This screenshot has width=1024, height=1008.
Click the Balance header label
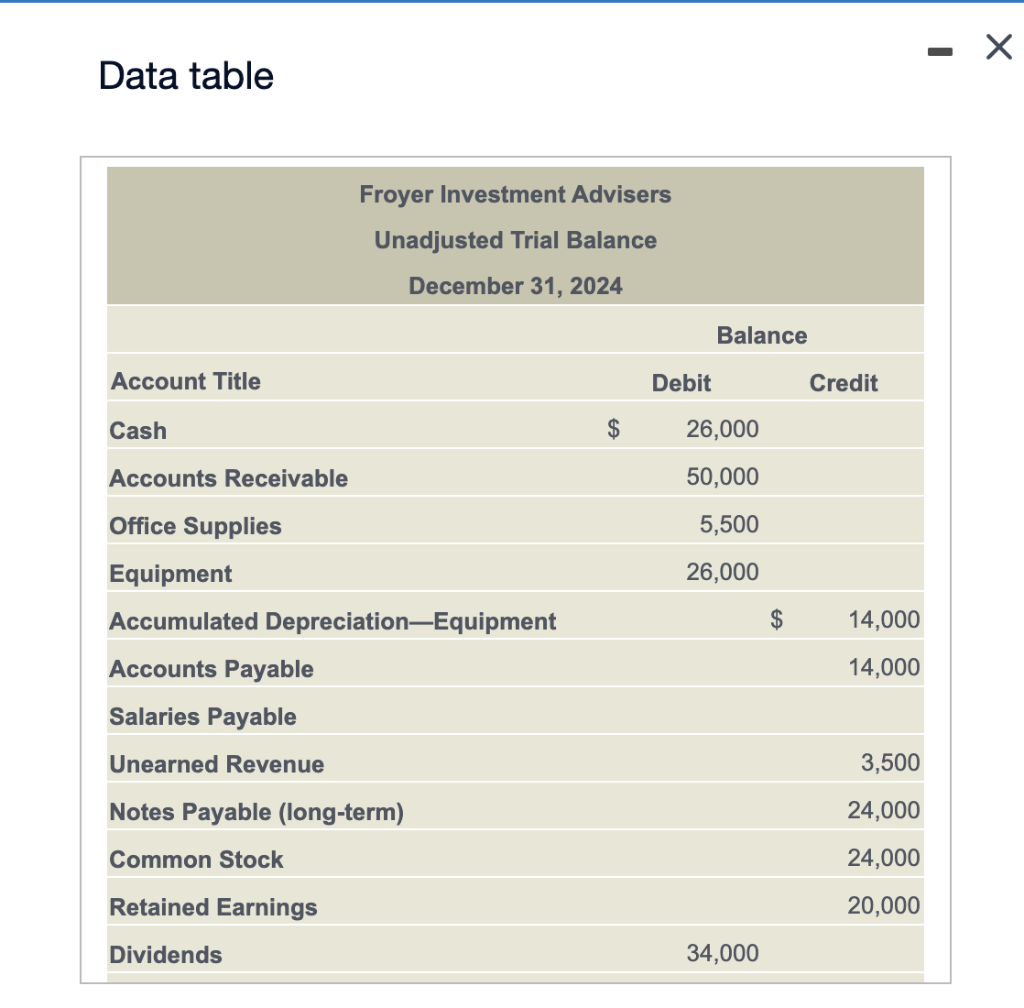(762, 335)
